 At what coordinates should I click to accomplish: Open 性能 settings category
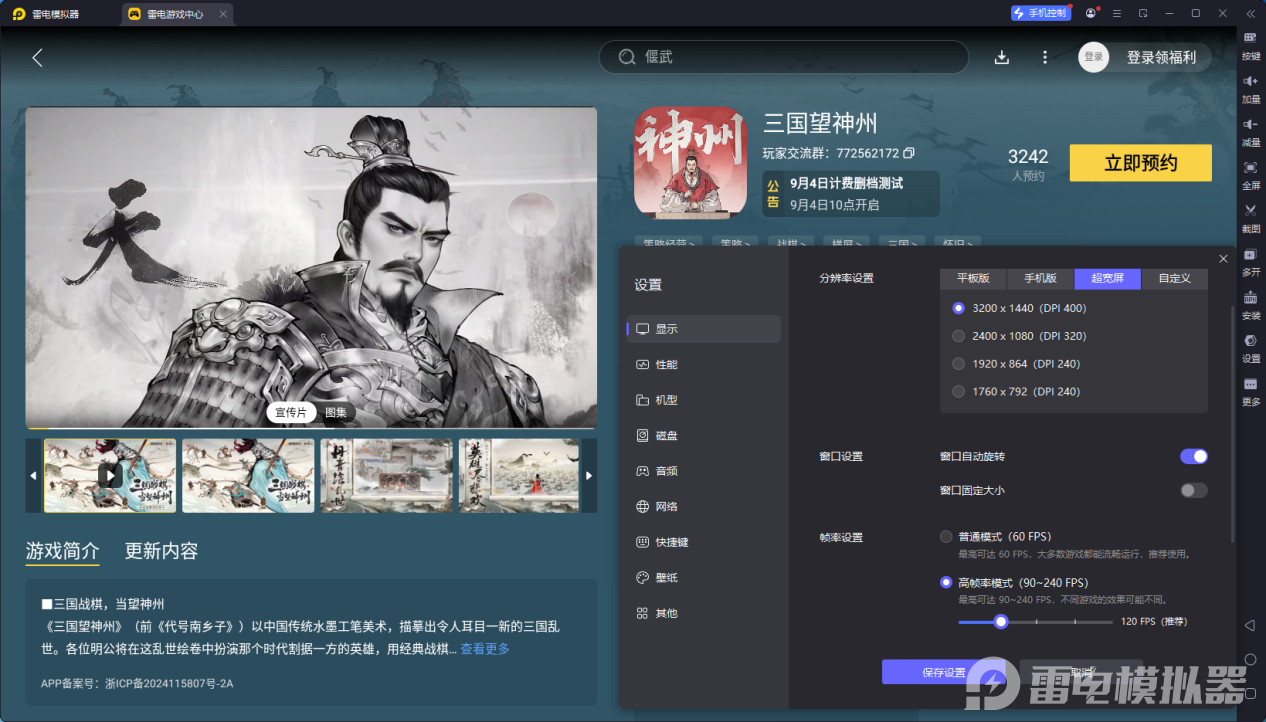pos(703,365)
